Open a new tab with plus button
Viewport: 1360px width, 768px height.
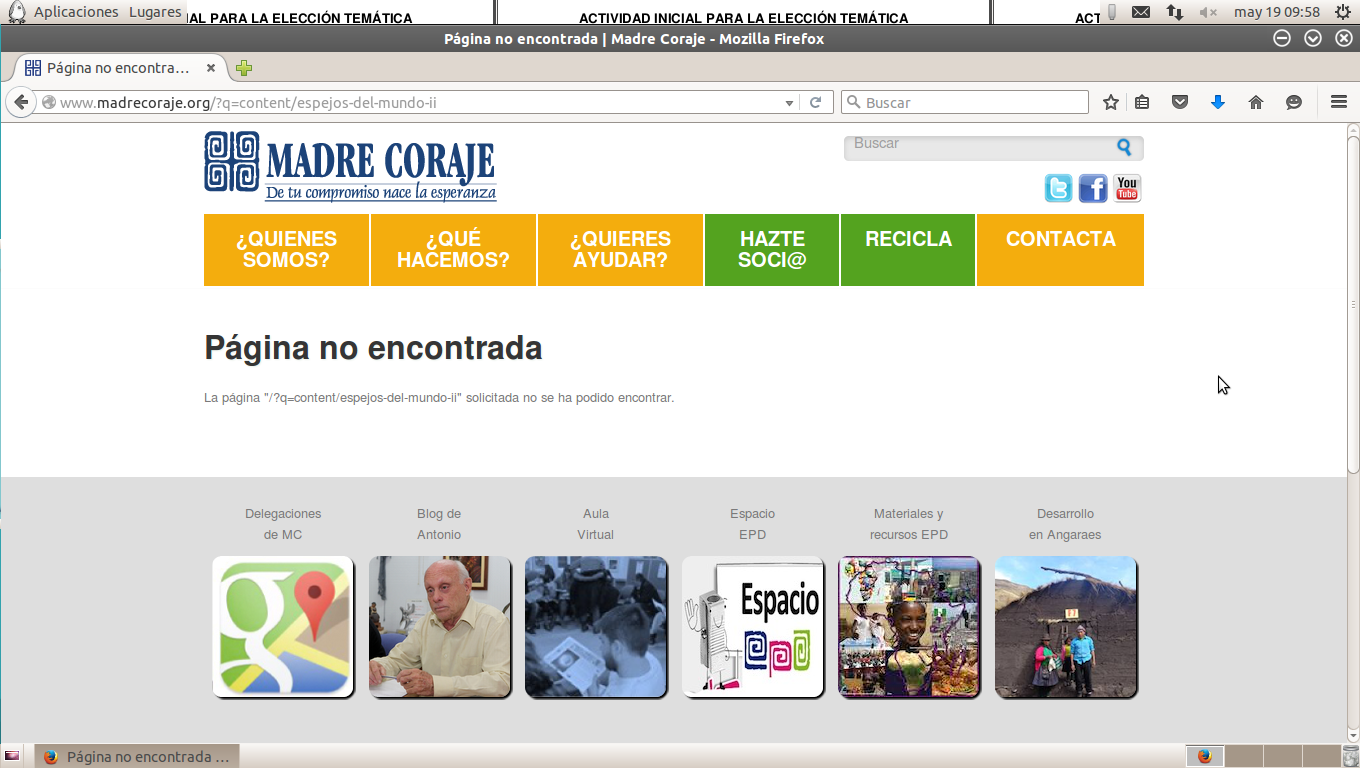point(243,68)
